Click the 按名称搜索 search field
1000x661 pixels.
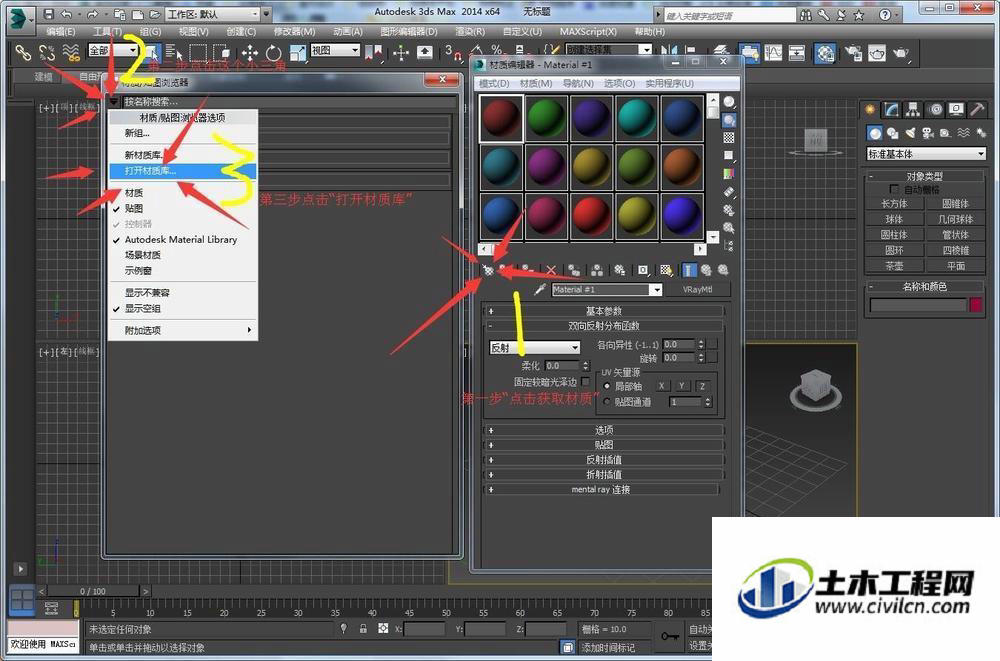click(290, 101)
